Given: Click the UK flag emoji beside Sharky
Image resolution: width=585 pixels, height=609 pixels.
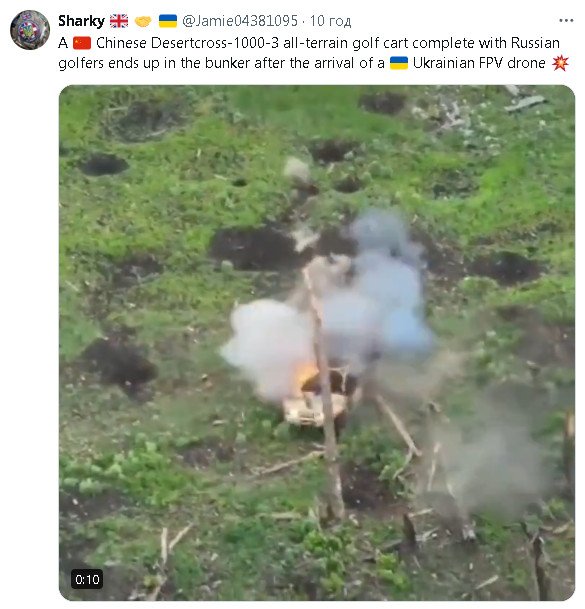Looking at the screenshot, I should click(119, 21).
